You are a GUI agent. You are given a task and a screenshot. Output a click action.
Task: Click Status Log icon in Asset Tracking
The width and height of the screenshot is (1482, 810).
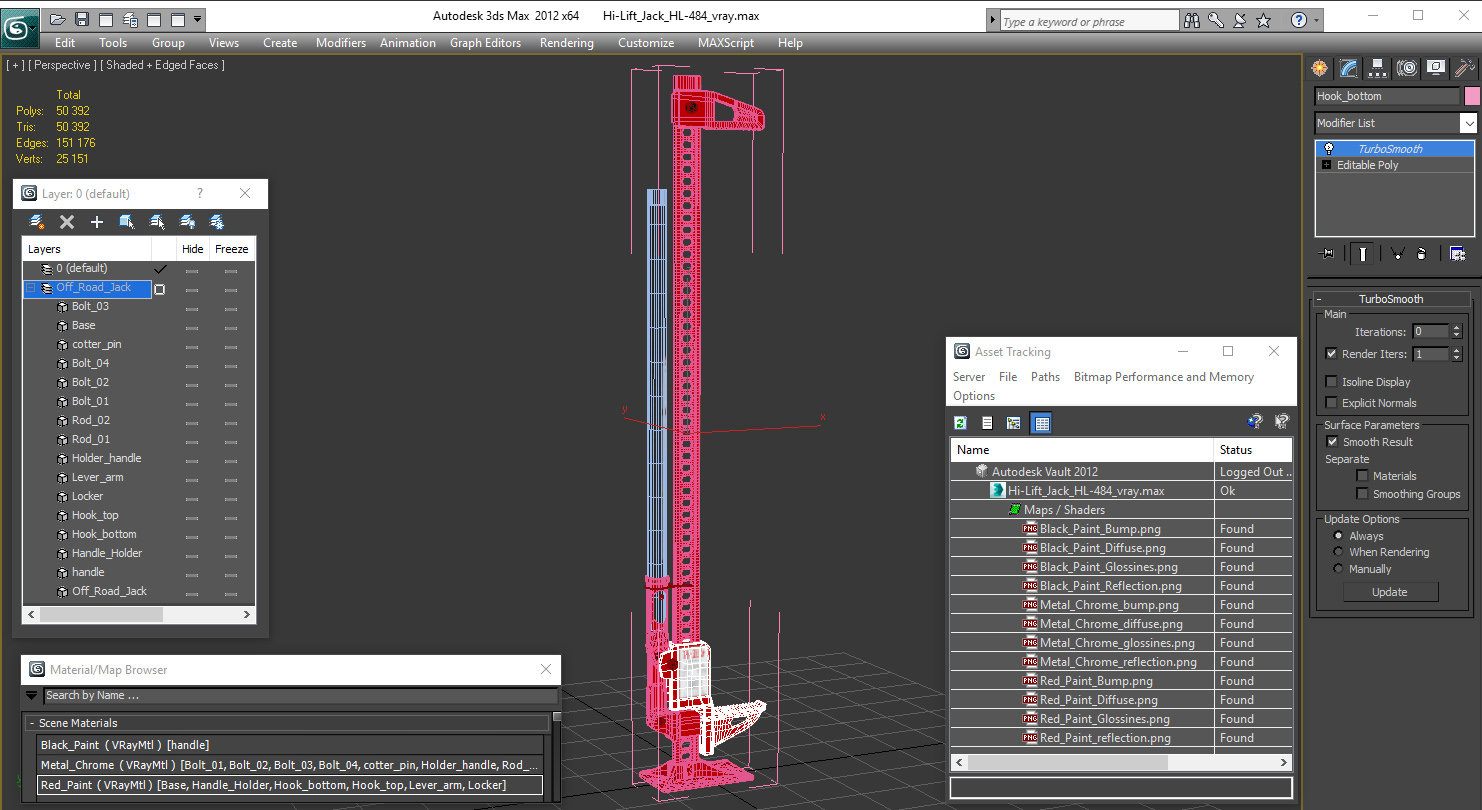point(987,423)
